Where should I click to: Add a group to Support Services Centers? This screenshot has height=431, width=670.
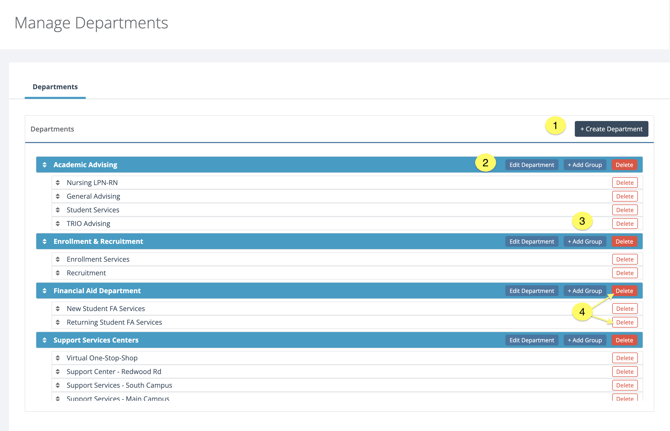pos(585,340)
